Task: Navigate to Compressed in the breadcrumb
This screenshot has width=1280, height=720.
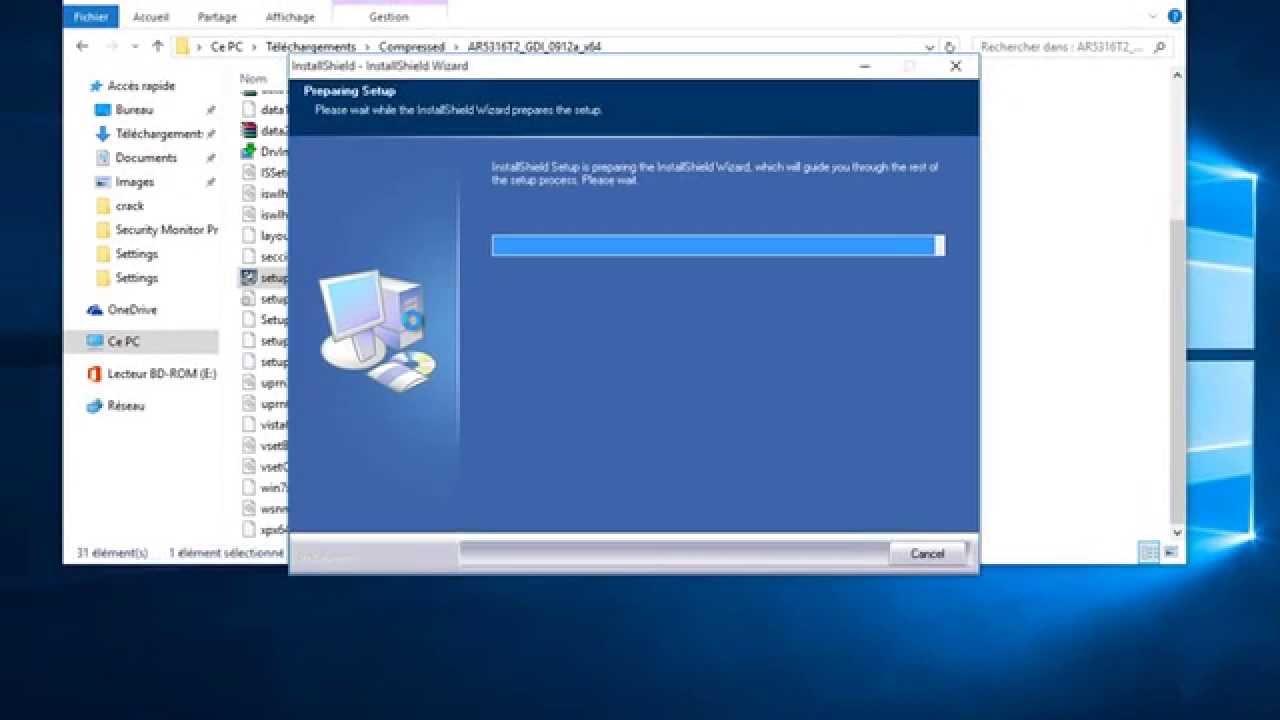Action: (411, 47)
